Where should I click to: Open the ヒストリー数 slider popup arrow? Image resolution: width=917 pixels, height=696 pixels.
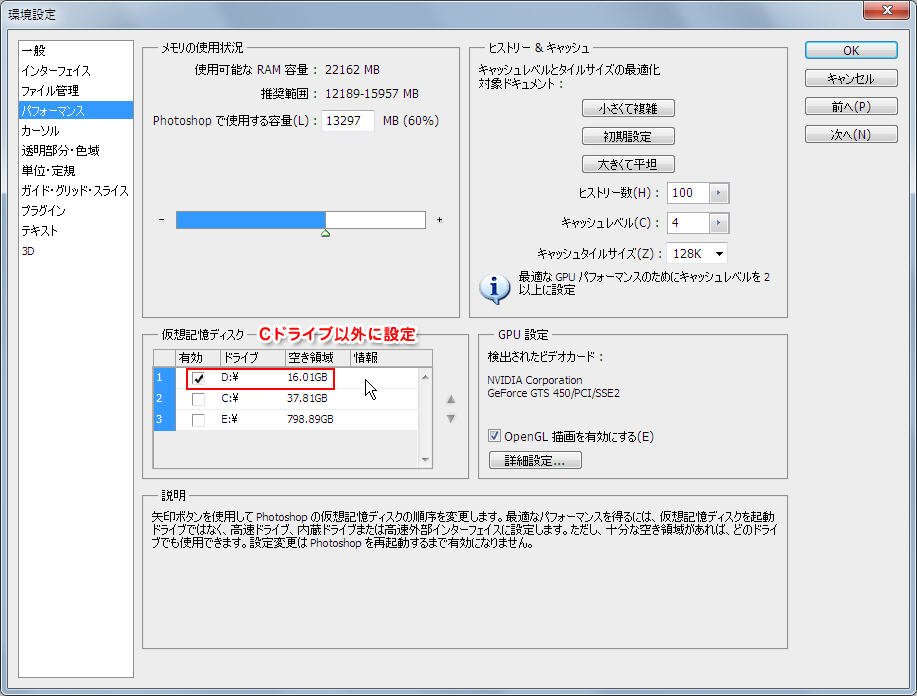point(719,192)
